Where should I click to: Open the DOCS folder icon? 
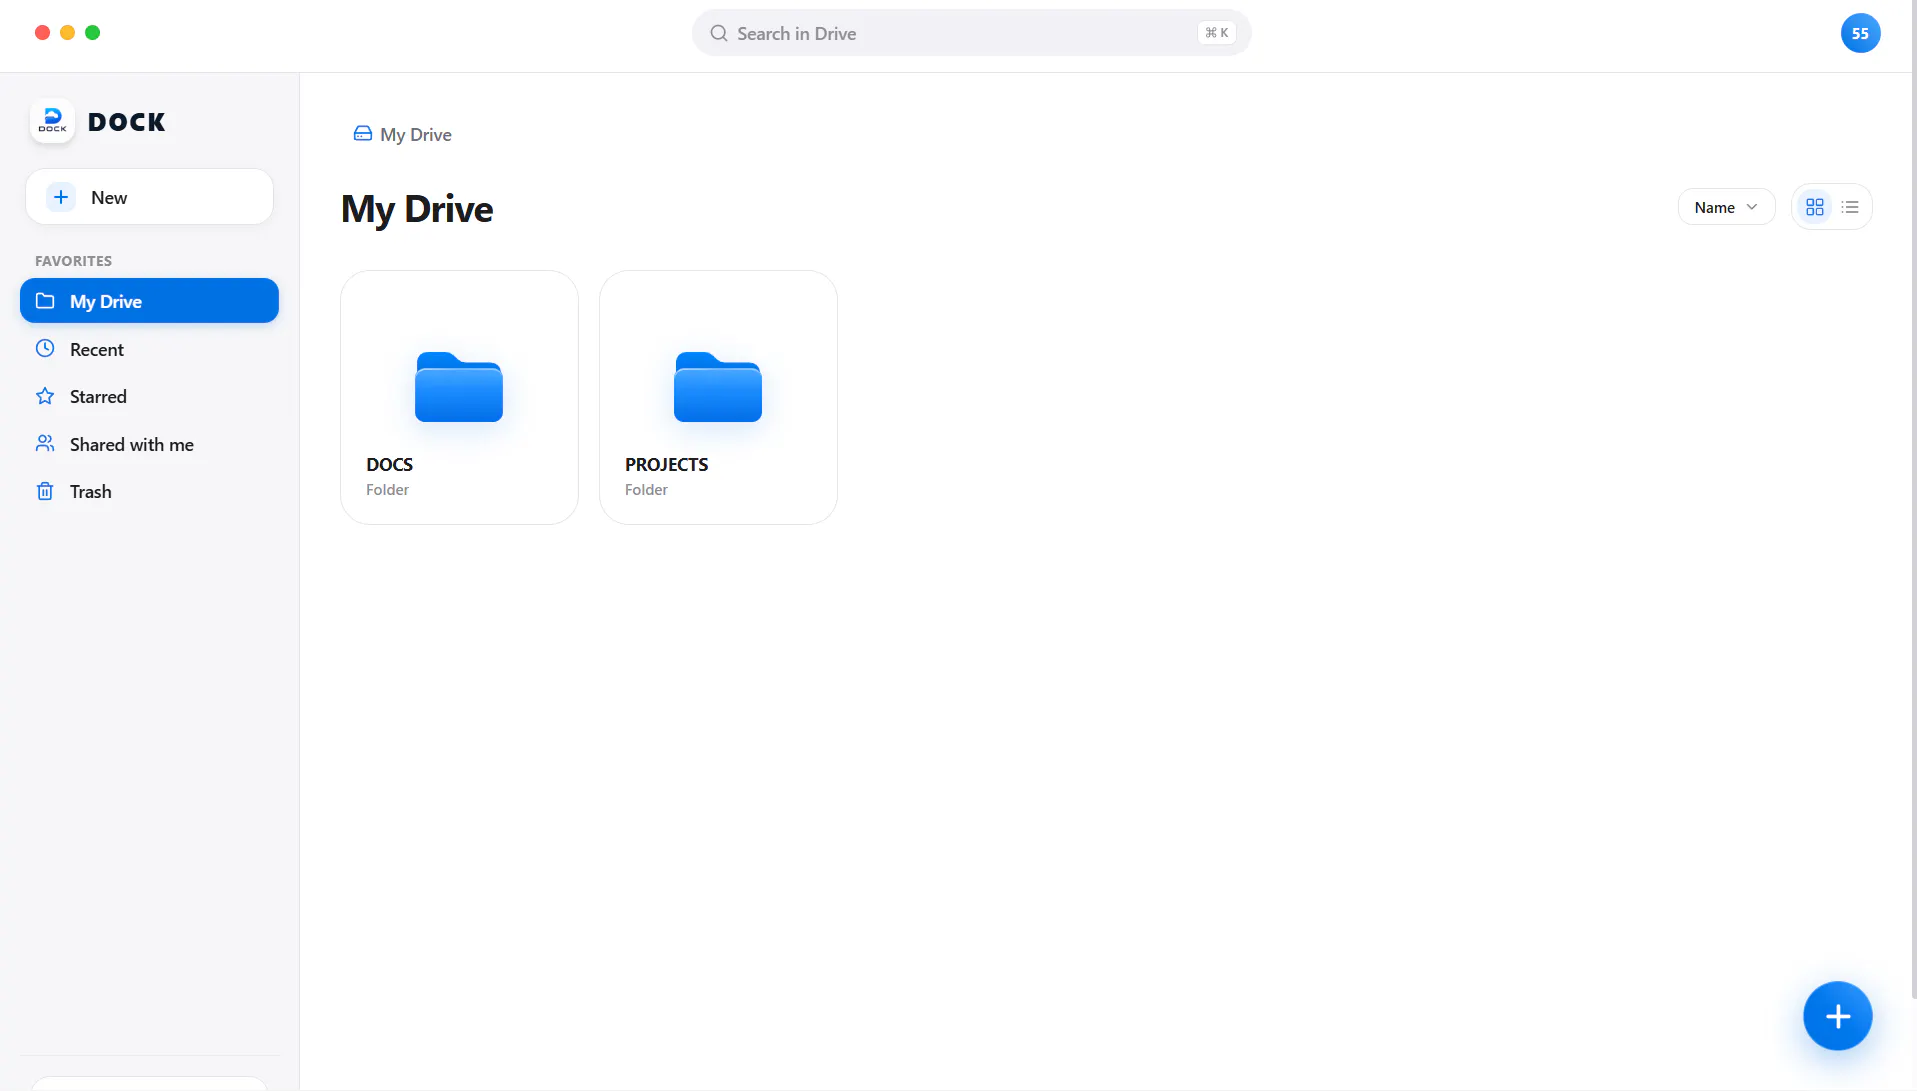(x=459, y=387)
